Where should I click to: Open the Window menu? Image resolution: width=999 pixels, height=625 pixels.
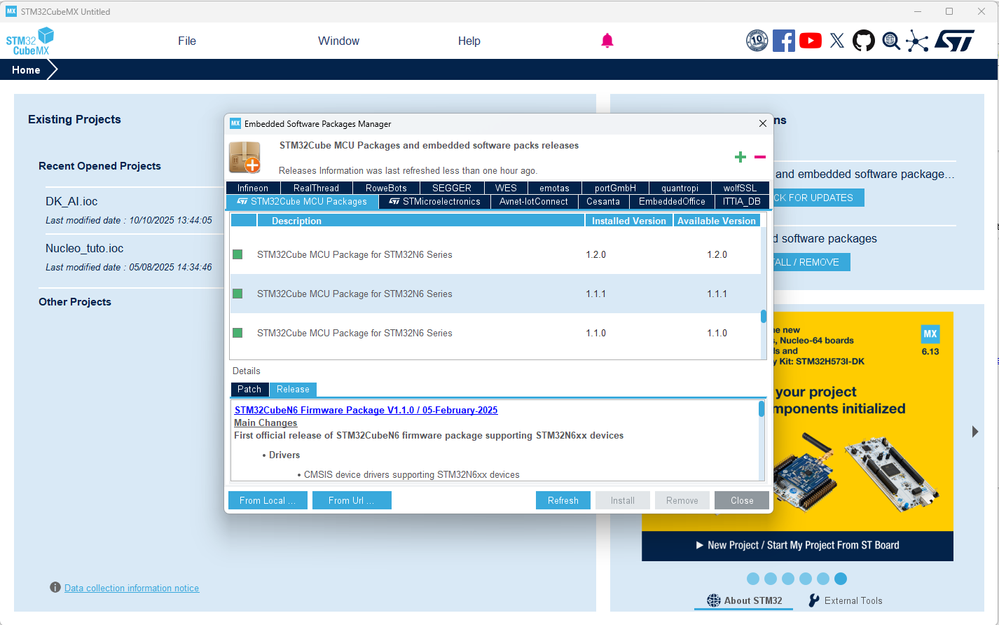[x=338, y=41]
